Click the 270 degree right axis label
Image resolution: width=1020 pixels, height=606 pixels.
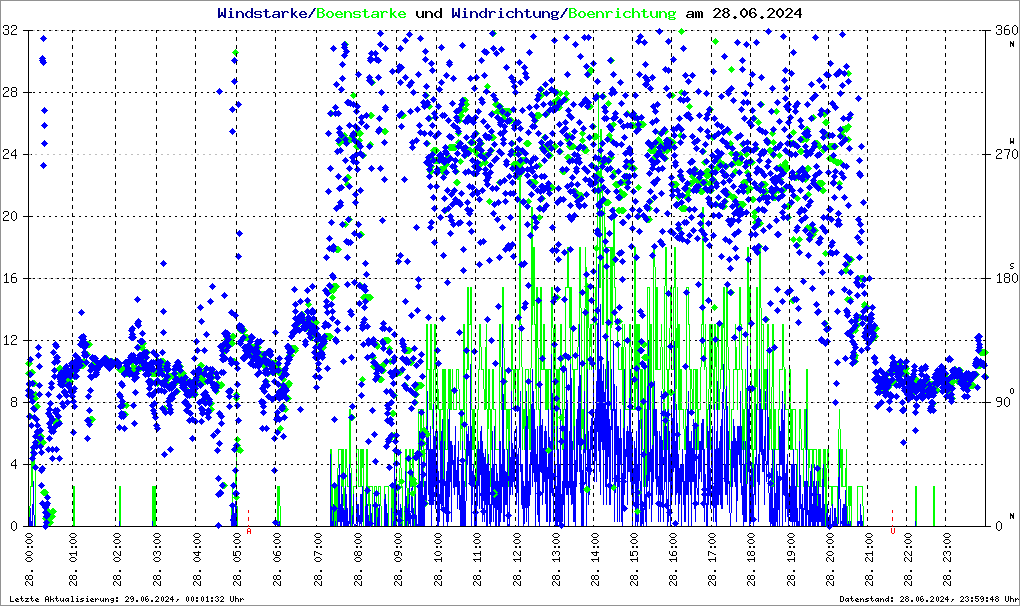(x=1005, y=155)
